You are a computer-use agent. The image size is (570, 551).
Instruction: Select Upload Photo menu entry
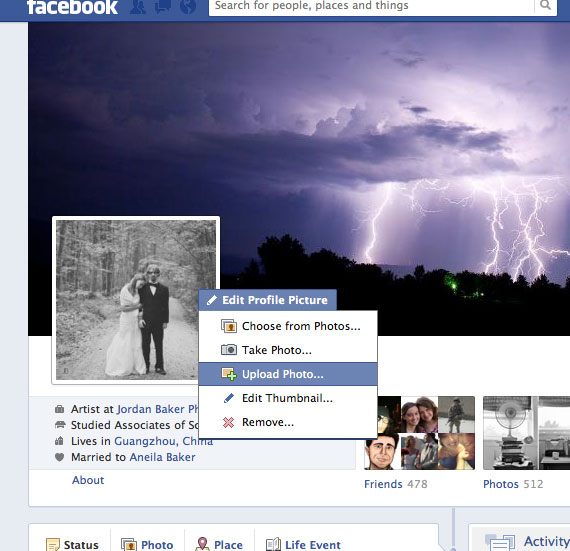tap(288, 374)
